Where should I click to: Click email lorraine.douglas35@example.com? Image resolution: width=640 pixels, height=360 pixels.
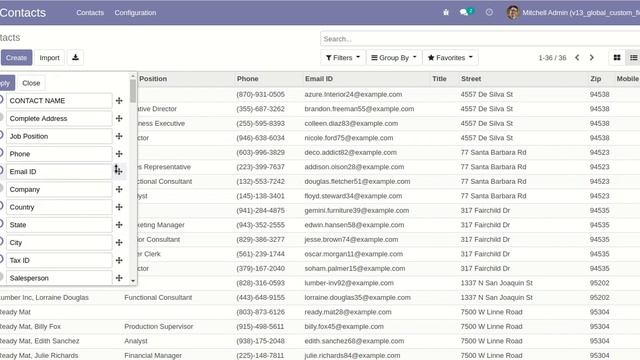tap(358, 298)
